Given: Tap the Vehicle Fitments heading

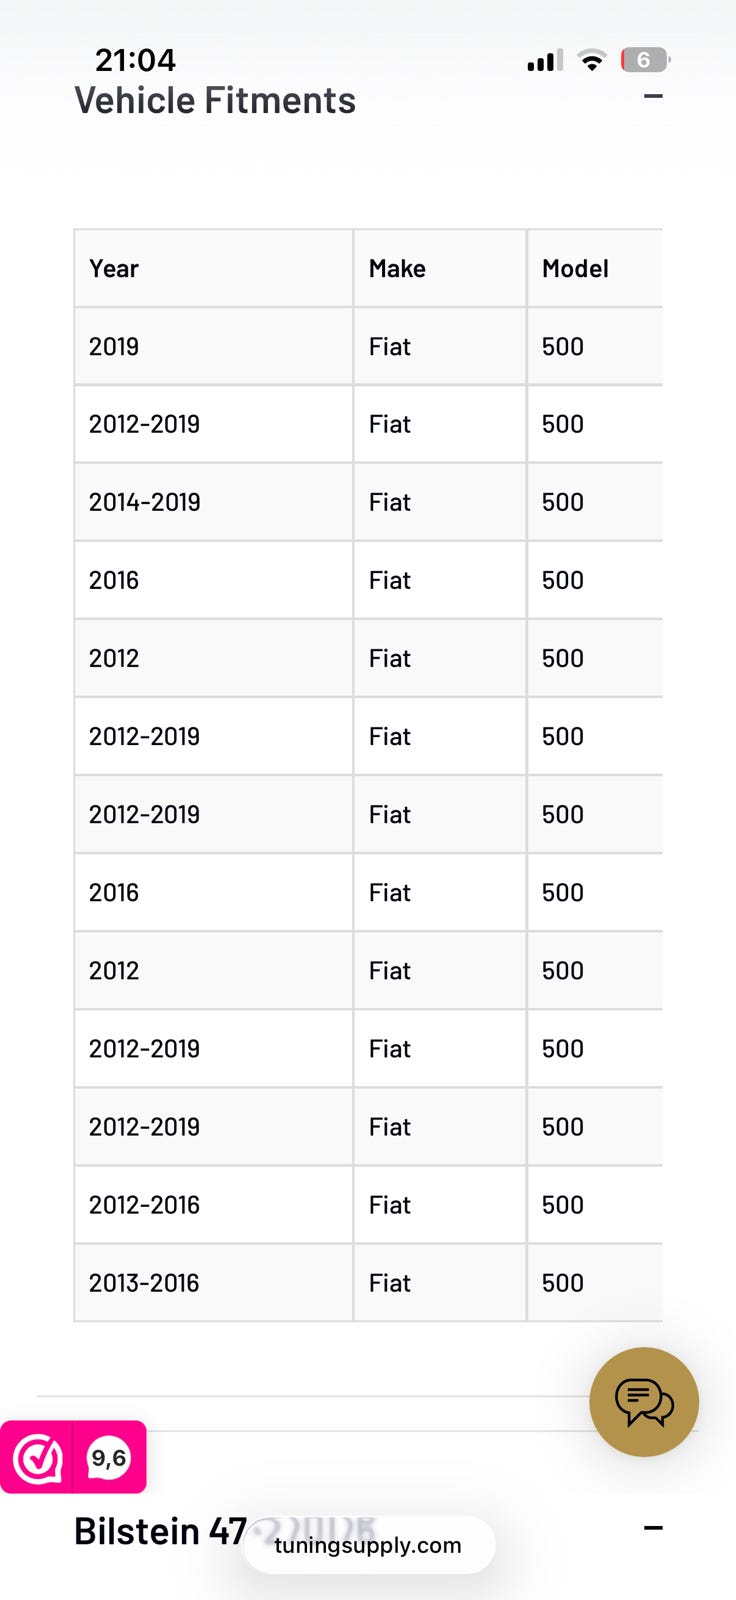Looking at the screenshot, I should (215, 101).
